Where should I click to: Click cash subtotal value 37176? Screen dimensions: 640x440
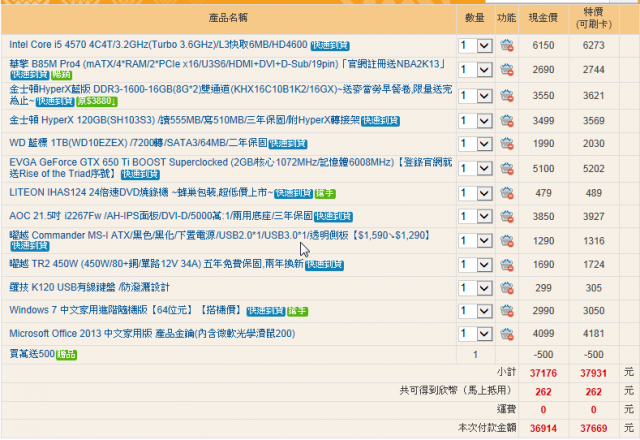pos(543,373)
